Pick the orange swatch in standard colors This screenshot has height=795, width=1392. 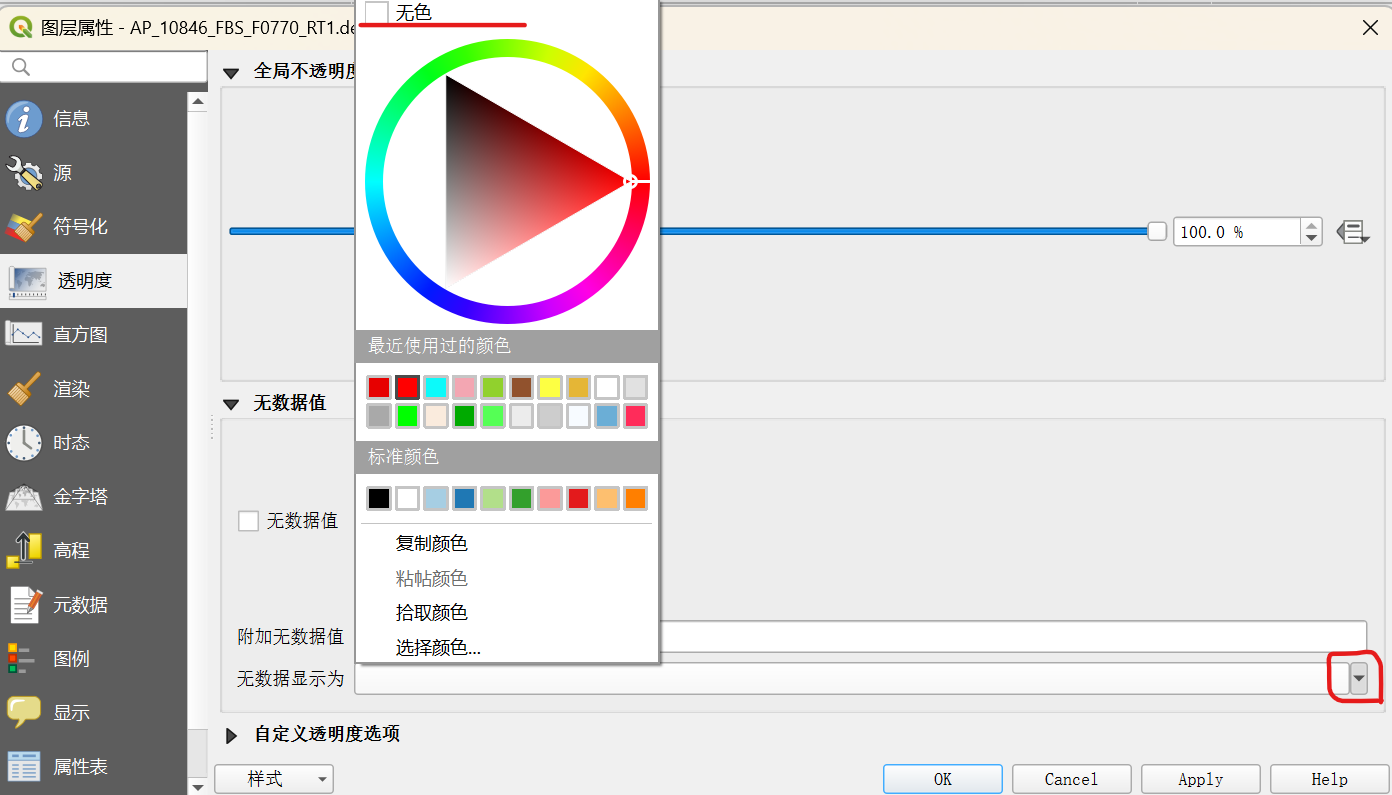tap(635, 498)
